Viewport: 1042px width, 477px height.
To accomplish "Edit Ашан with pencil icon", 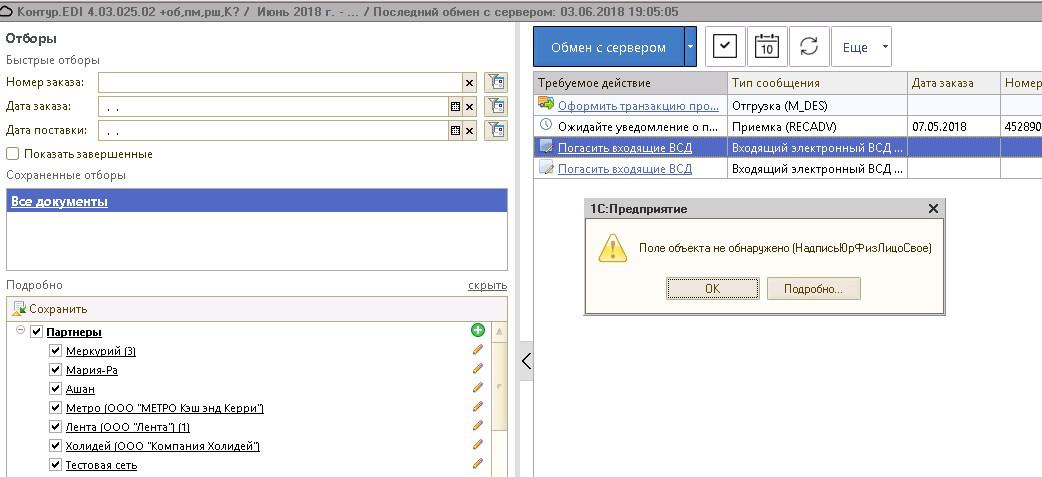I will [x=477, y=388].
